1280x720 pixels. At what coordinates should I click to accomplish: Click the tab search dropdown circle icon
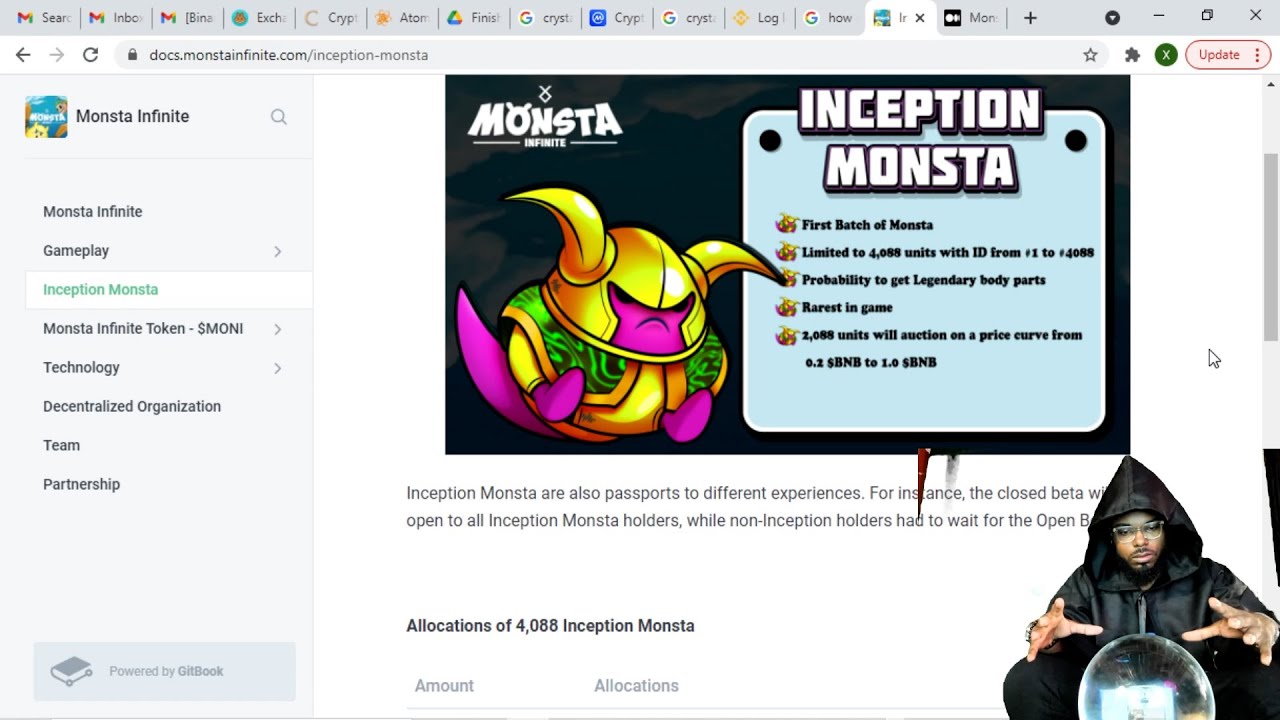(x=1112, y=18)
